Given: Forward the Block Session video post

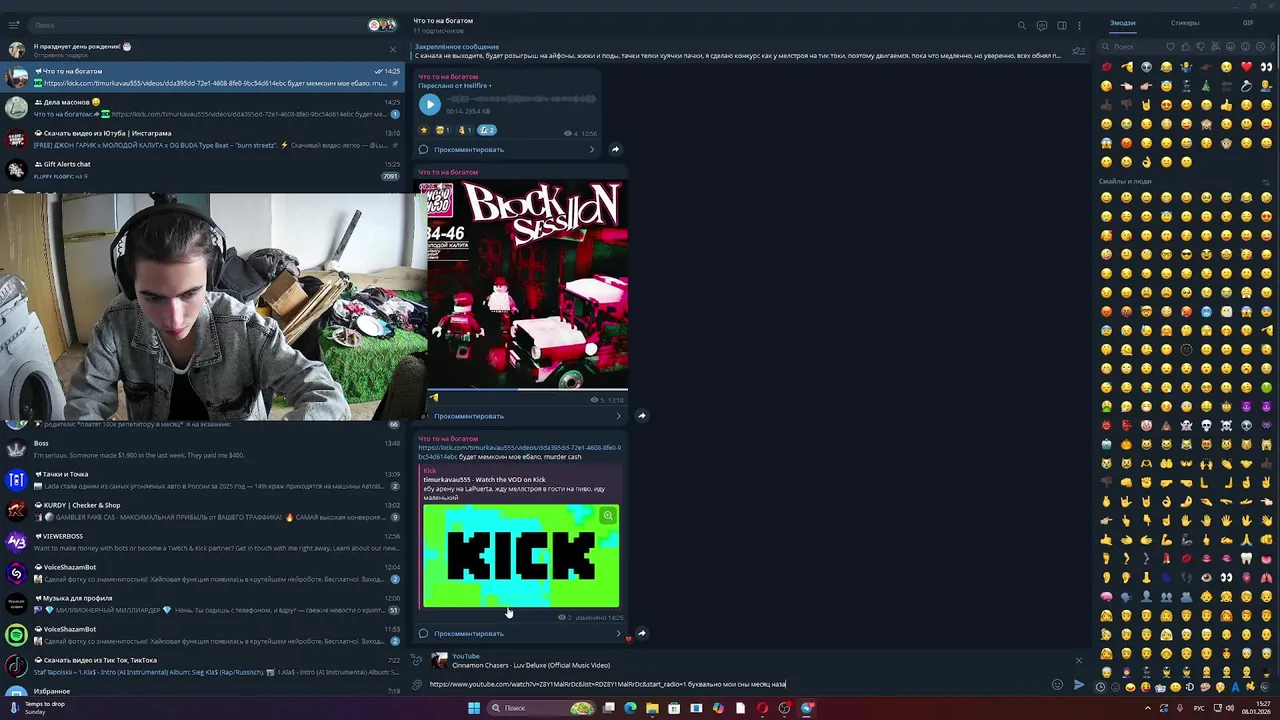Looking at the screenshot, I should coord(642,416).
